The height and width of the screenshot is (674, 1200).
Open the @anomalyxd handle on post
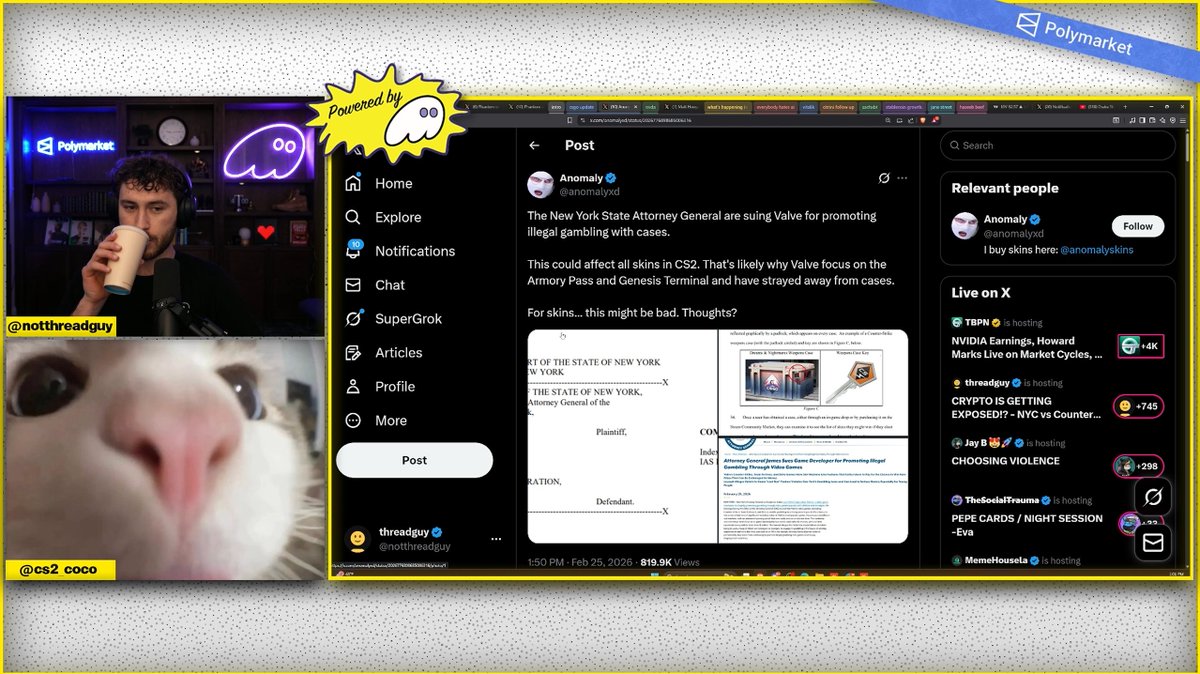click(x=589, y=191)
